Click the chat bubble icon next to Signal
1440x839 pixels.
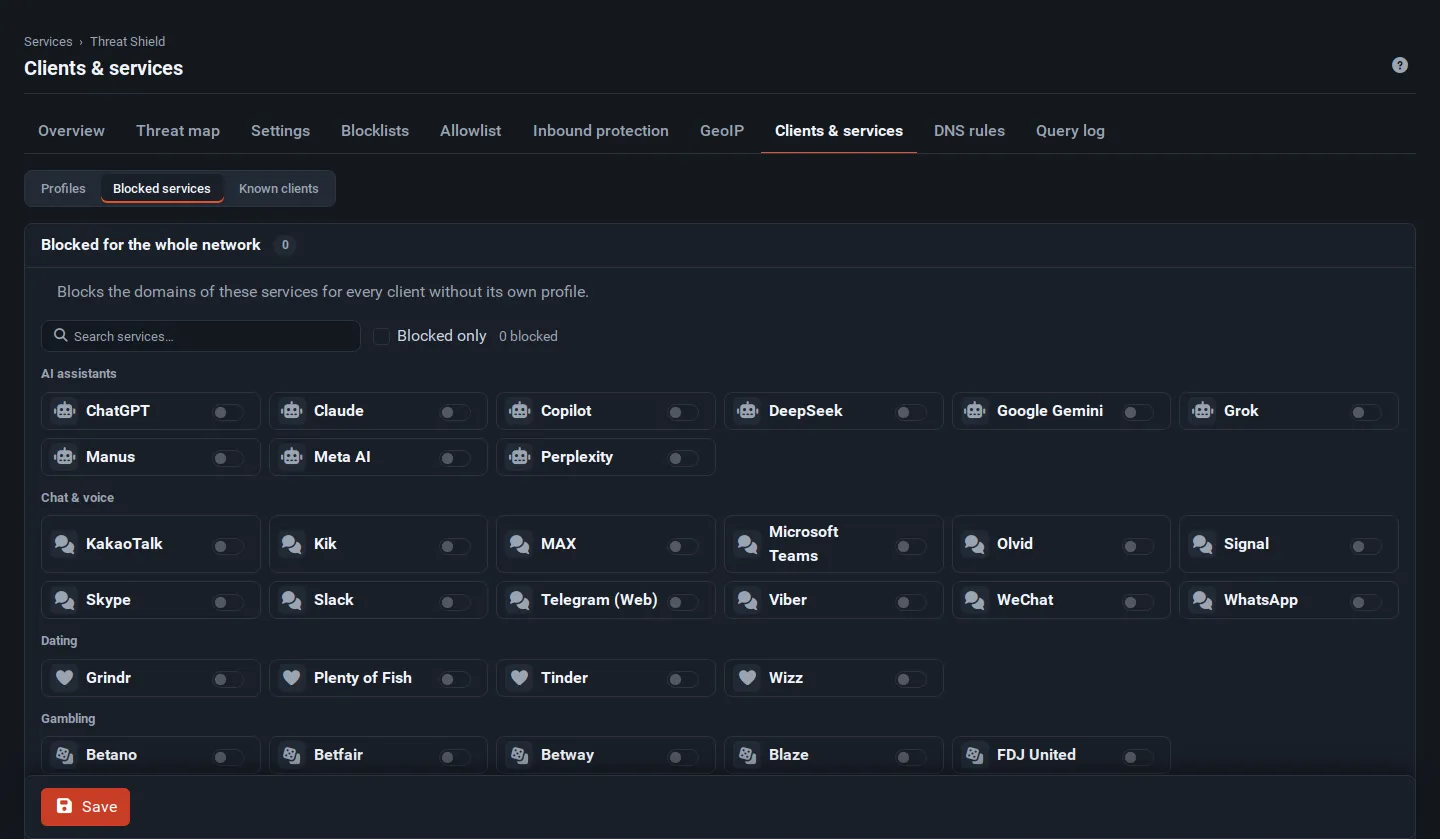1202,544
